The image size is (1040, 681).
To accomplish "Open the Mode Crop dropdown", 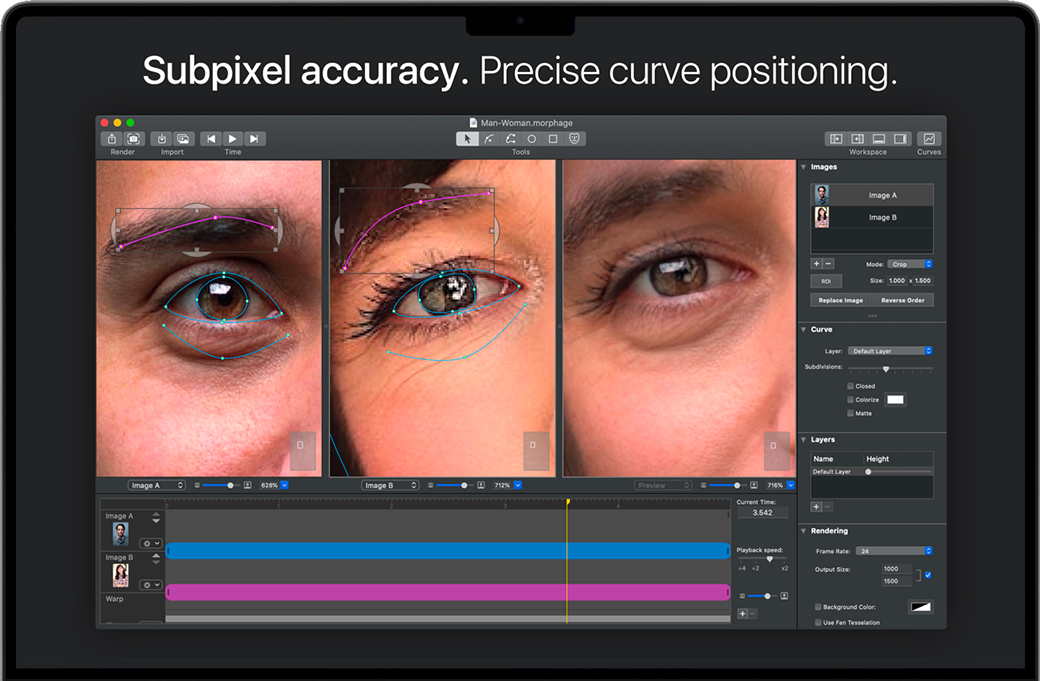I will [x=910, y=264].
